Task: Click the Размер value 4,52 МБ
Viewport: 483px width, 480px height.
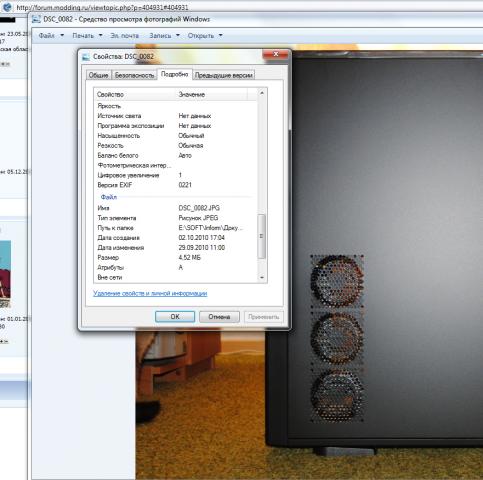Action: (189, 258)
